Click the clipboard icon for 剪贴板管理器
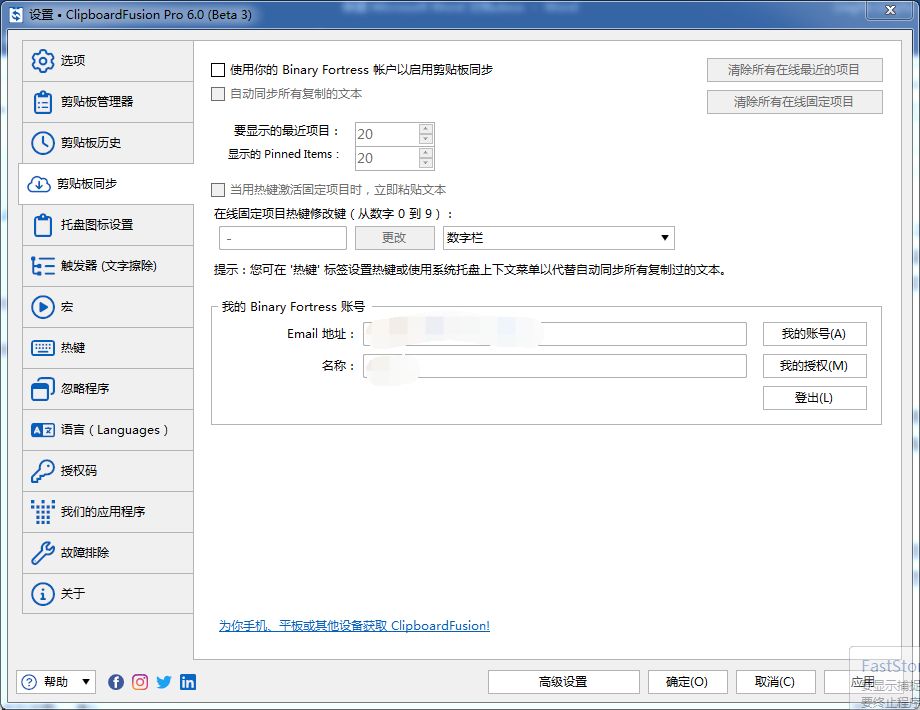Image resolution: width=920 pixels, height=710 pixels. (43, 102)
